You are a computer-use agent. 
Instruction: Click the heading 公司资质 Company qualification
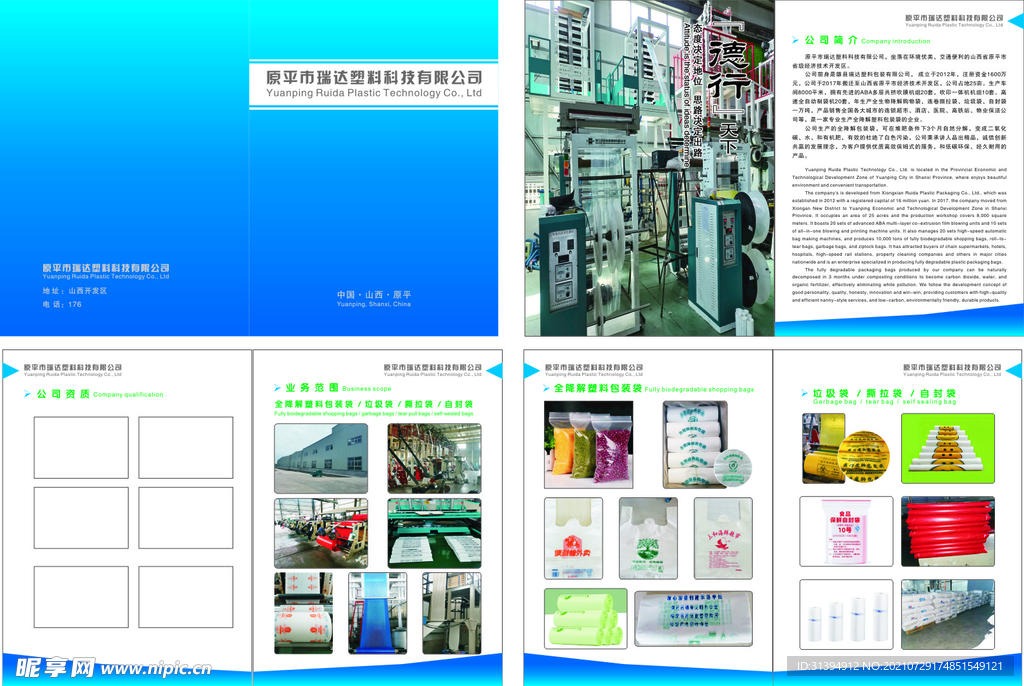(x=93, y=394)
